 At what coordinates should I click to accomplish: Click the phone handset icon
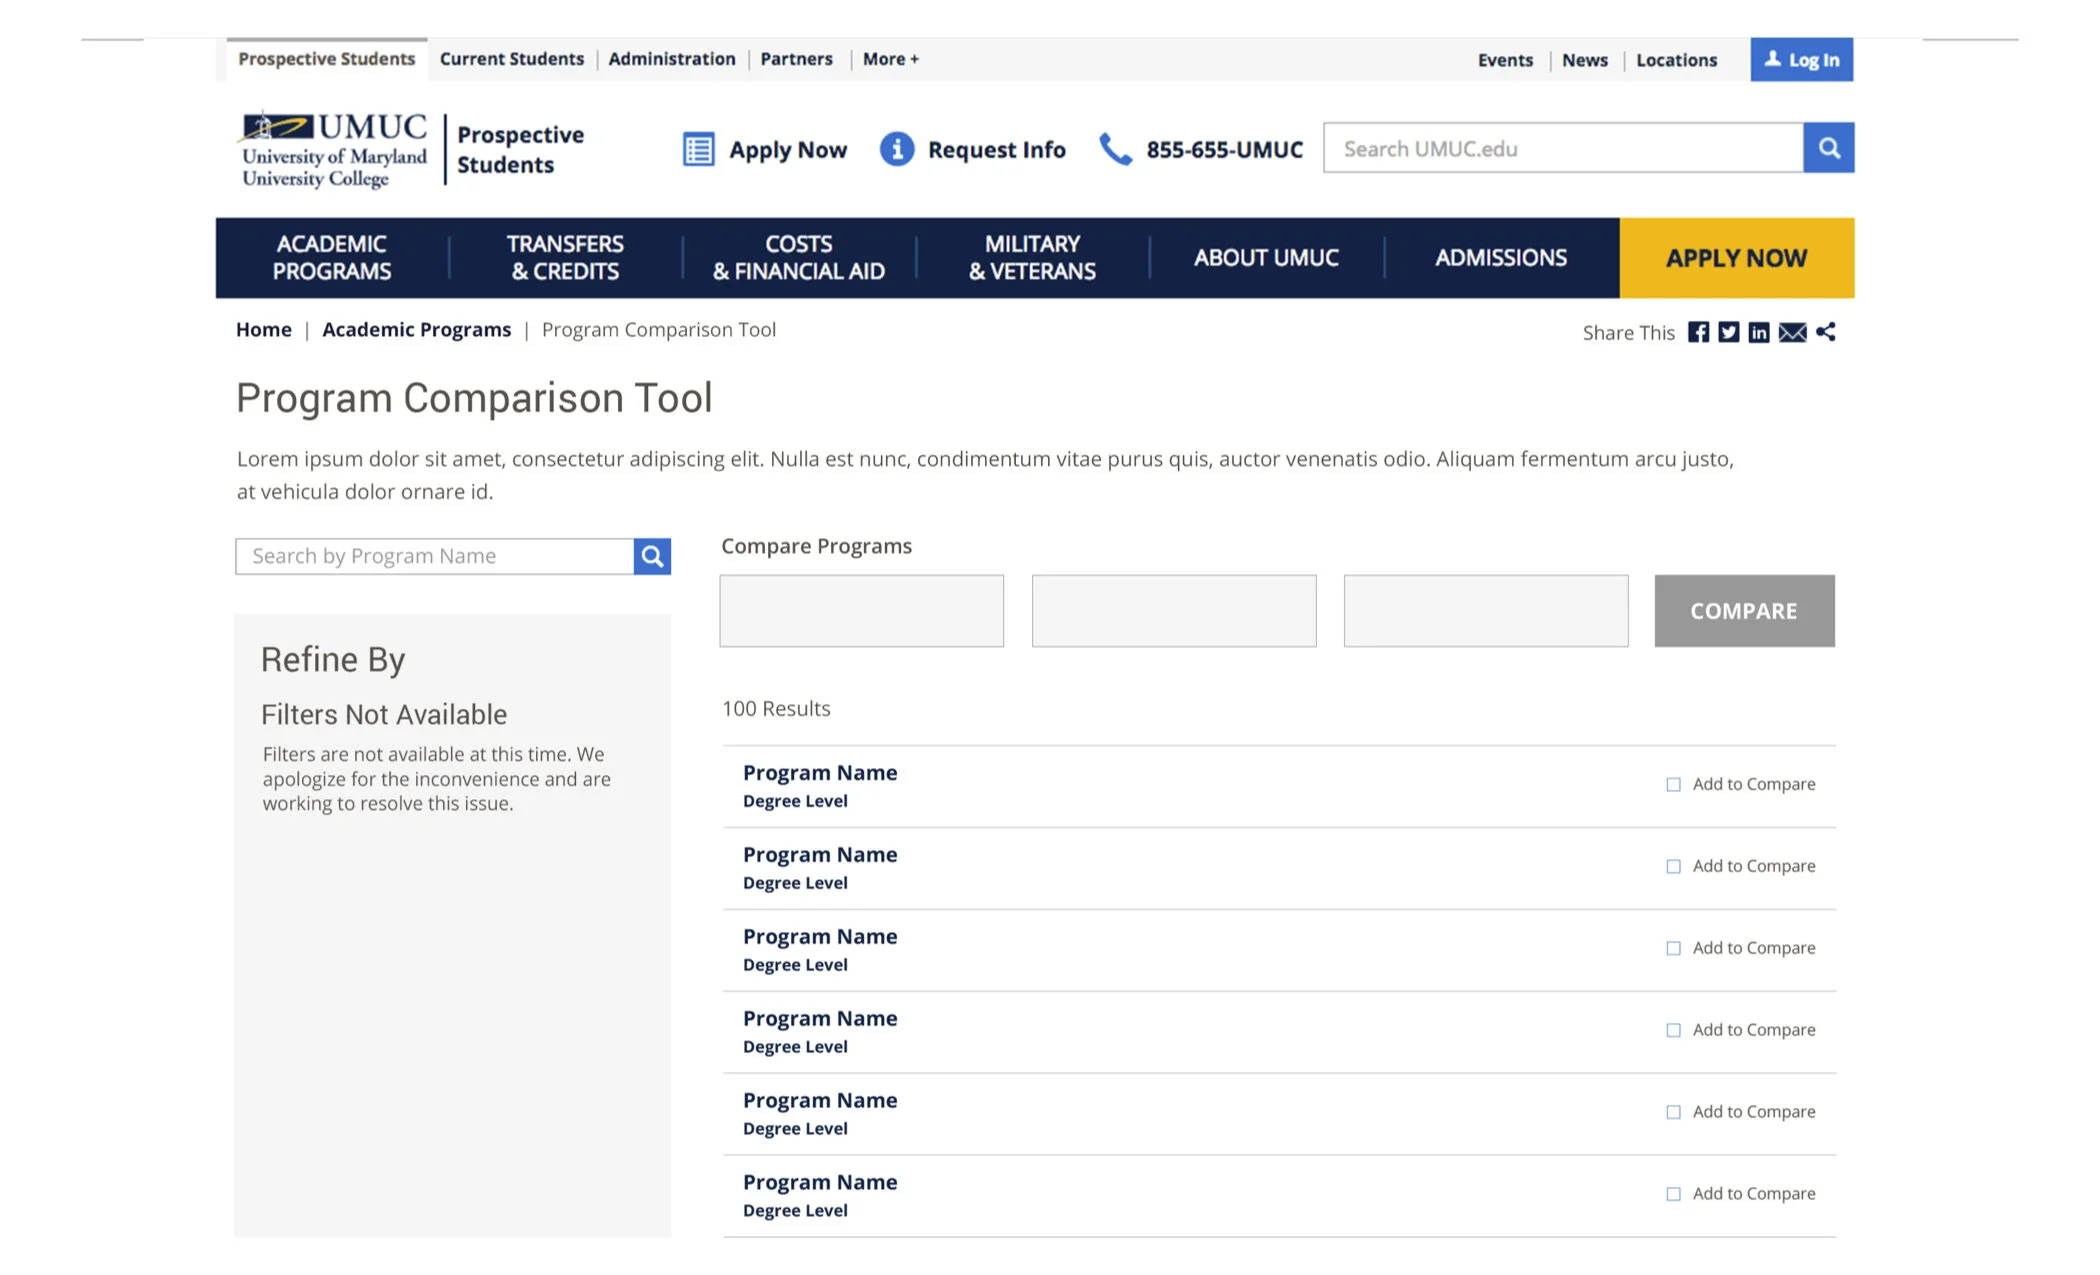pyautogui.click(x=1115, y=149)
